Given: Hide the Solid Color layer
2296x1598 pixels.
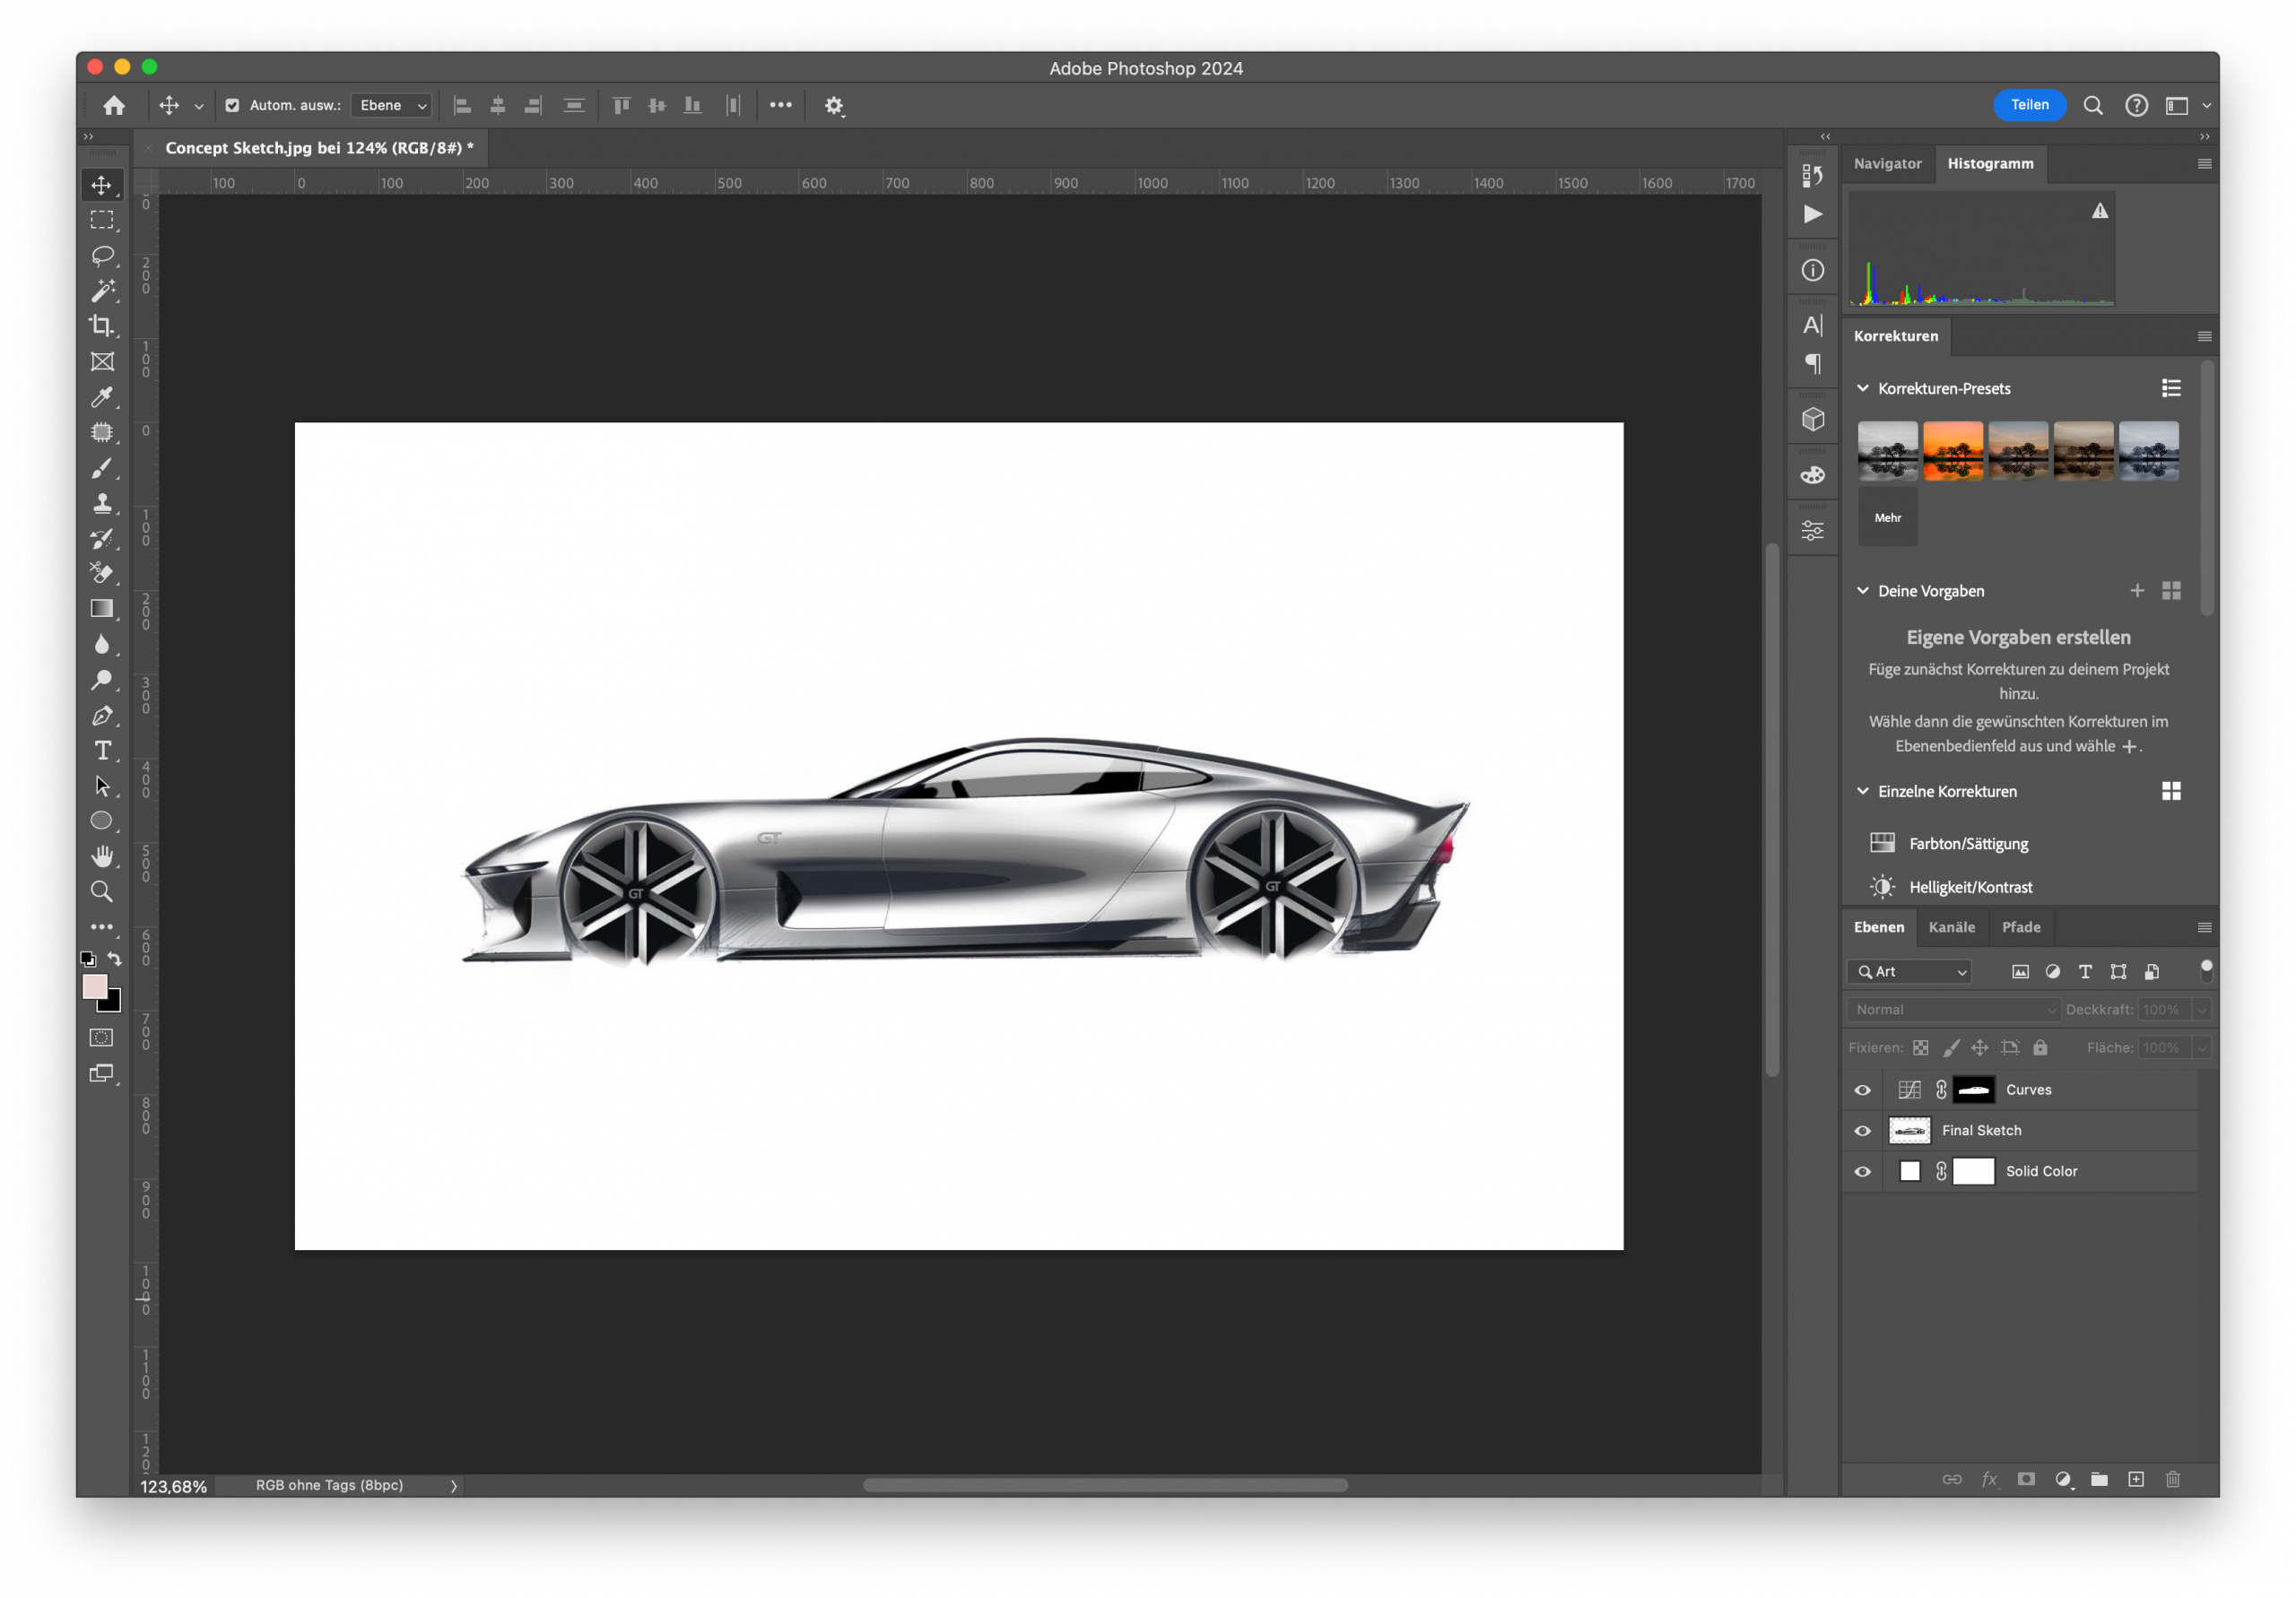Looking at the screenshot, I should click(1861, 1171).
